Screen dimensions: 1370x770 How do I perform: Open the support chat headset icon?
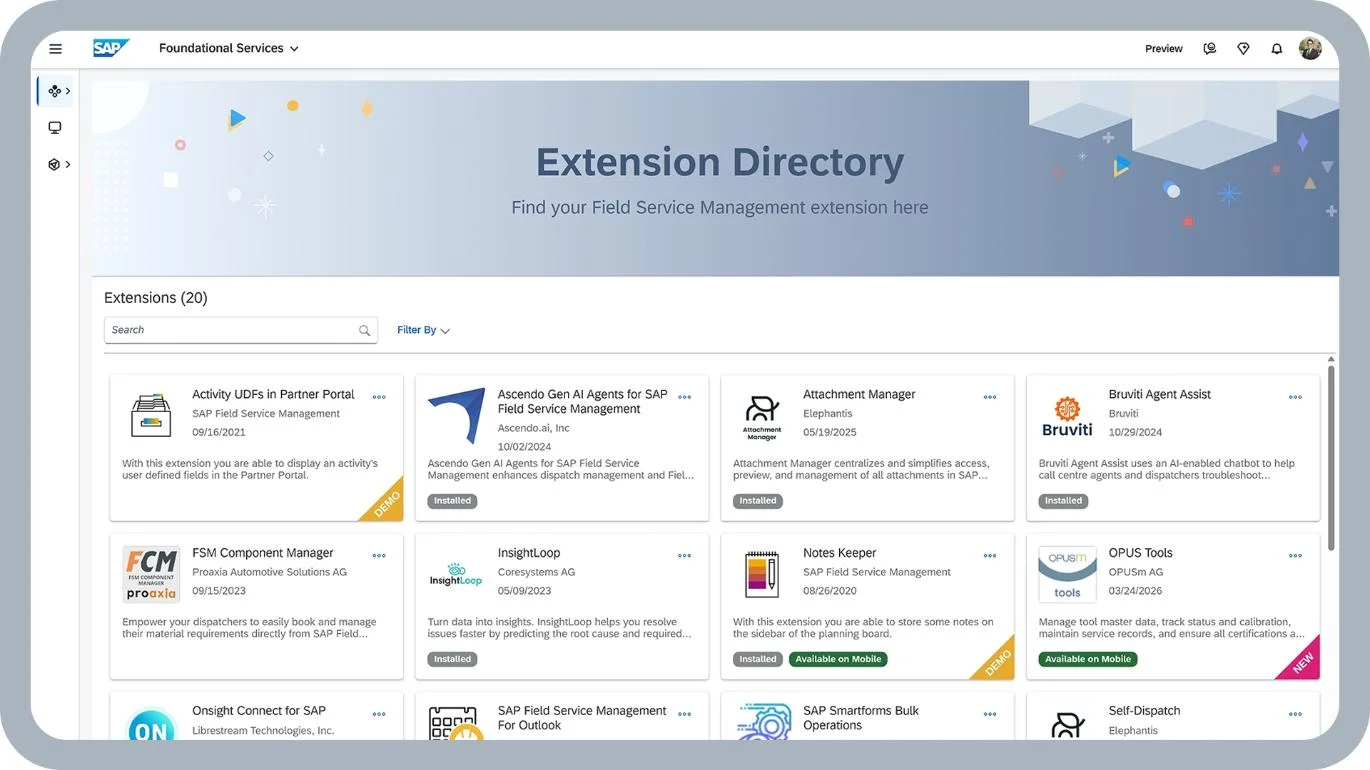click(1210, 48)
